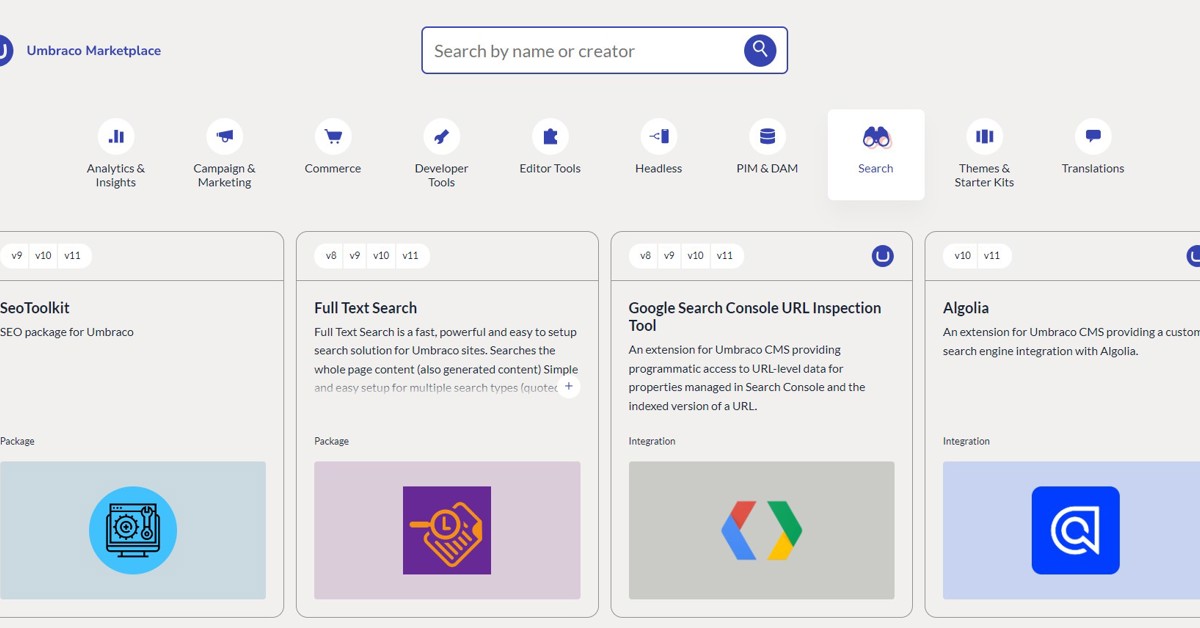
Task: Select the Search binoculars icon
Action: (875, 135)
